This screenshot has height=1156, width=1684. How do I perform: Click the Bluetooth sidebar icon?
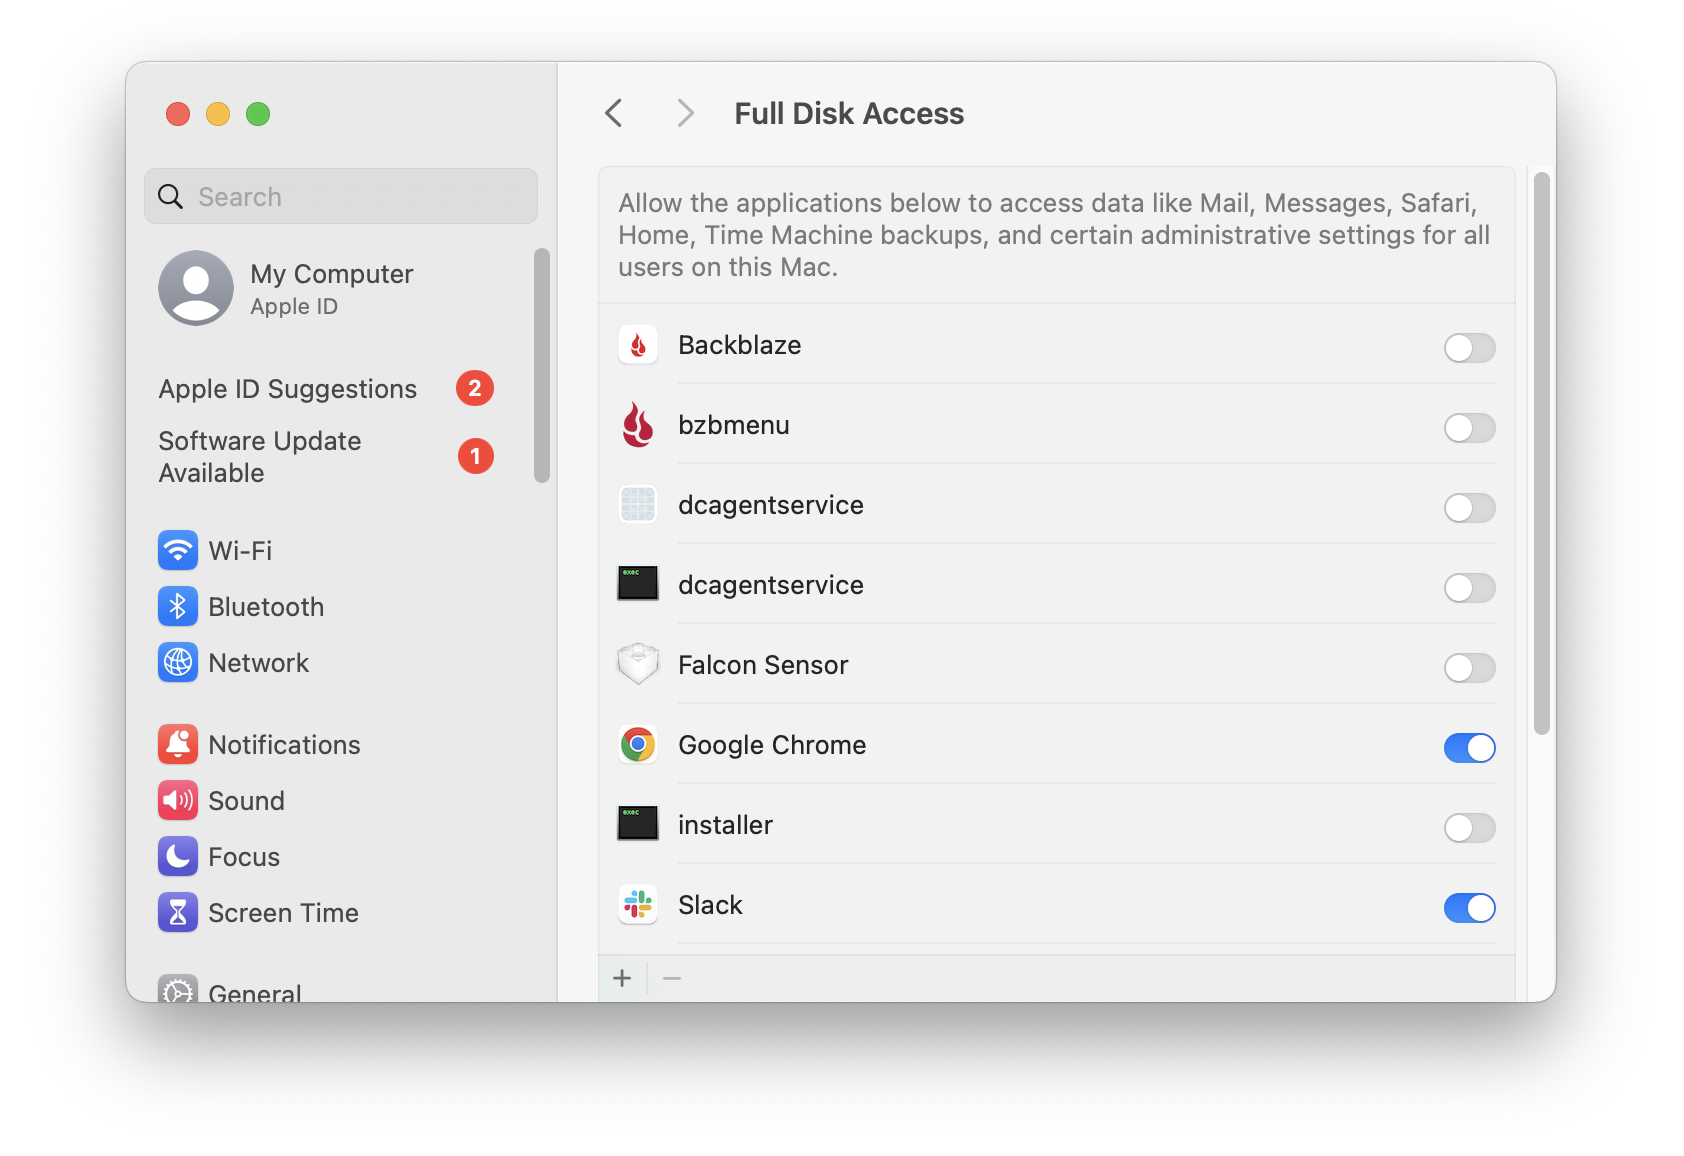click(178, 606)
